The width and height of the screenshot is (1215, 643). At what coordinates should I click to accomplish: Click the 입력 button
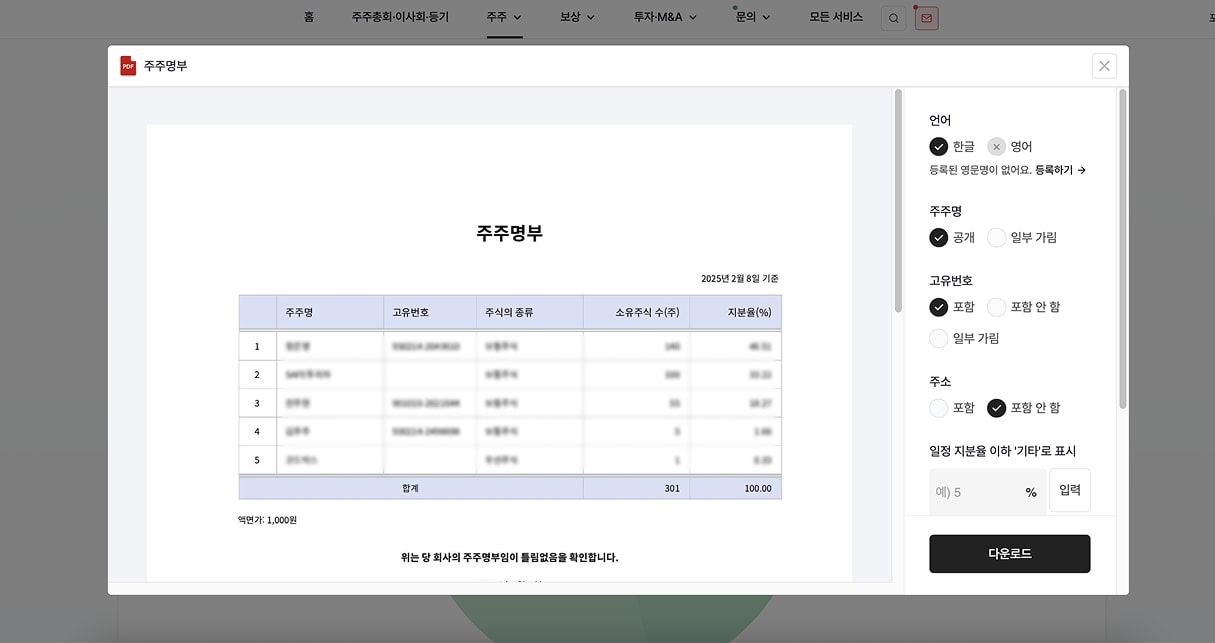[1069, 490]
